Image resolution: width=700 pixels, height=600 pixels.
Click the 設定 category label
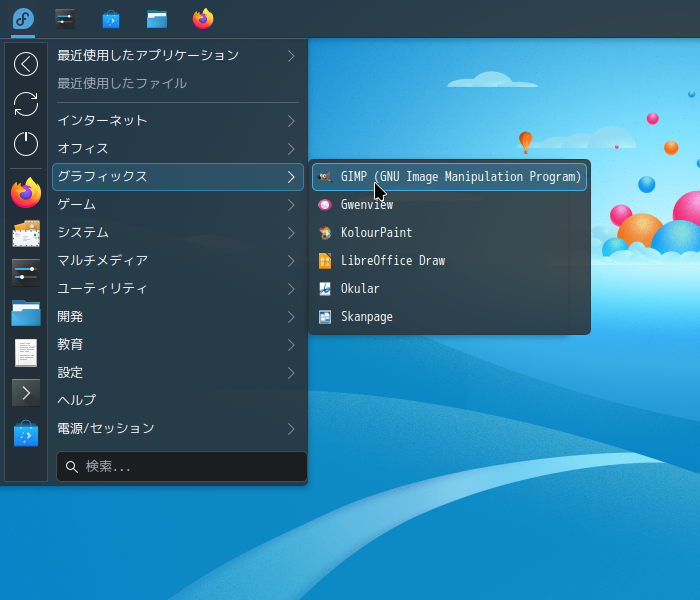pos(70,373)
